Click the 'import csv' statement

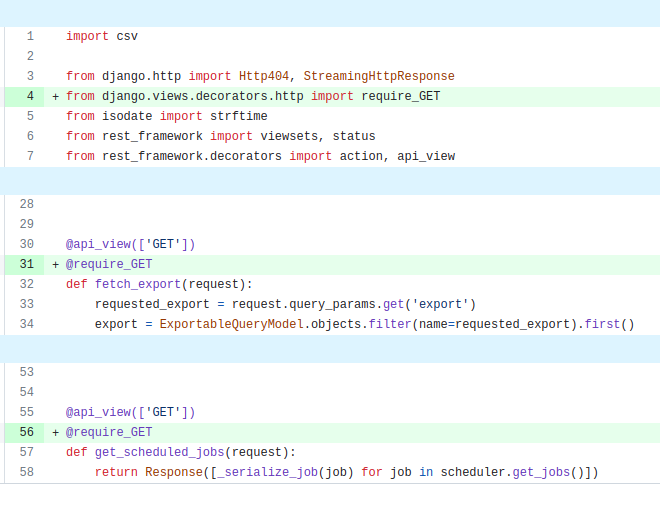102,36
